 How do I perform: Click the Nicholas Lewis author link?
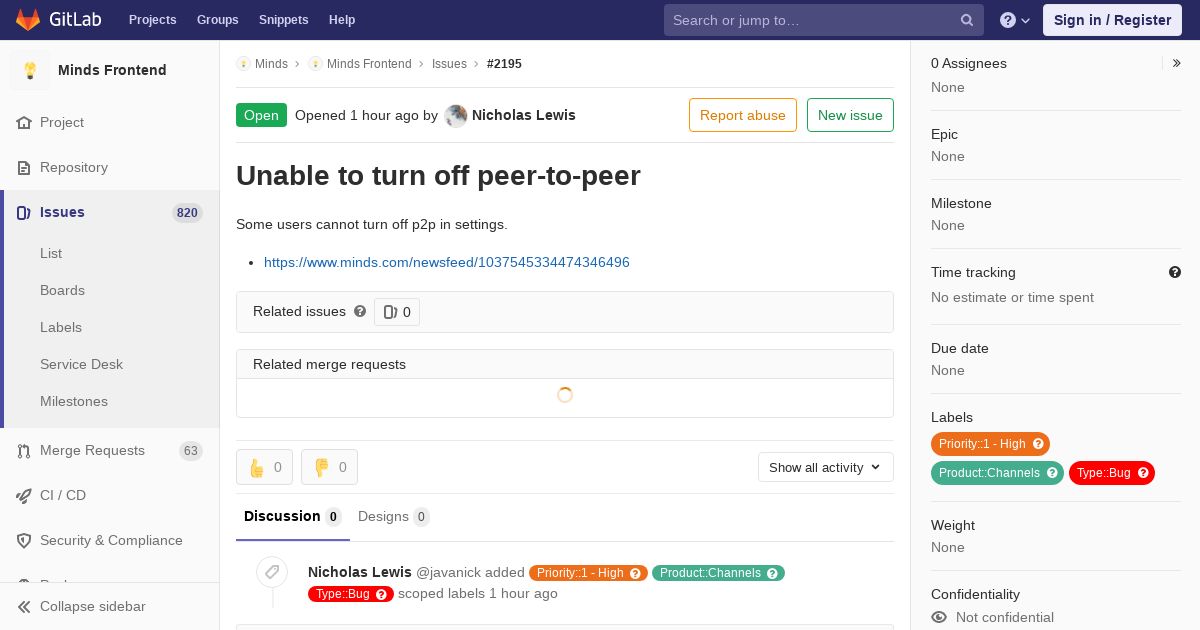tap(524, 115)
